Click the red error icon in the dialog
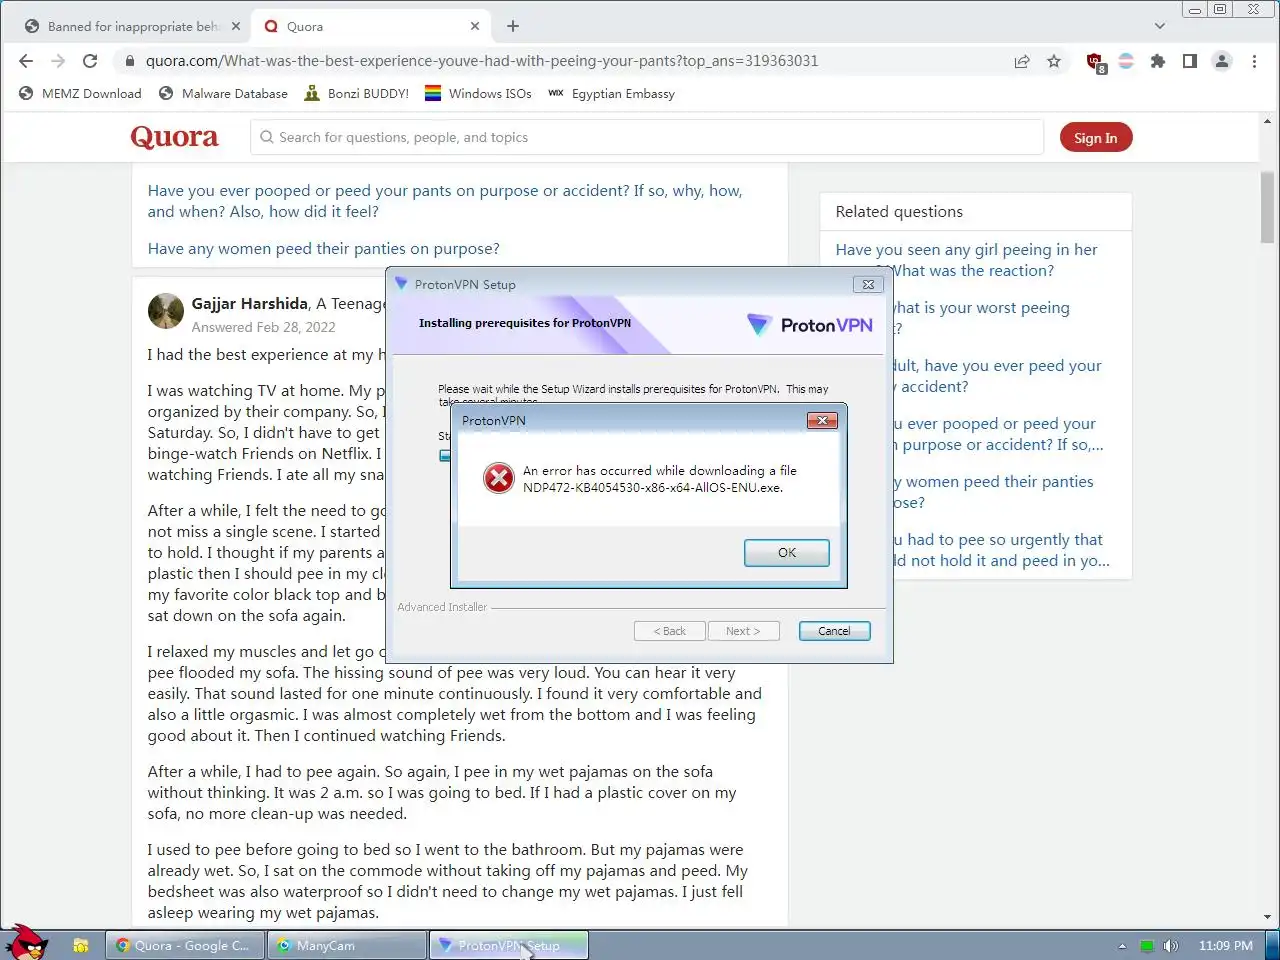 [x=498, y=478]
